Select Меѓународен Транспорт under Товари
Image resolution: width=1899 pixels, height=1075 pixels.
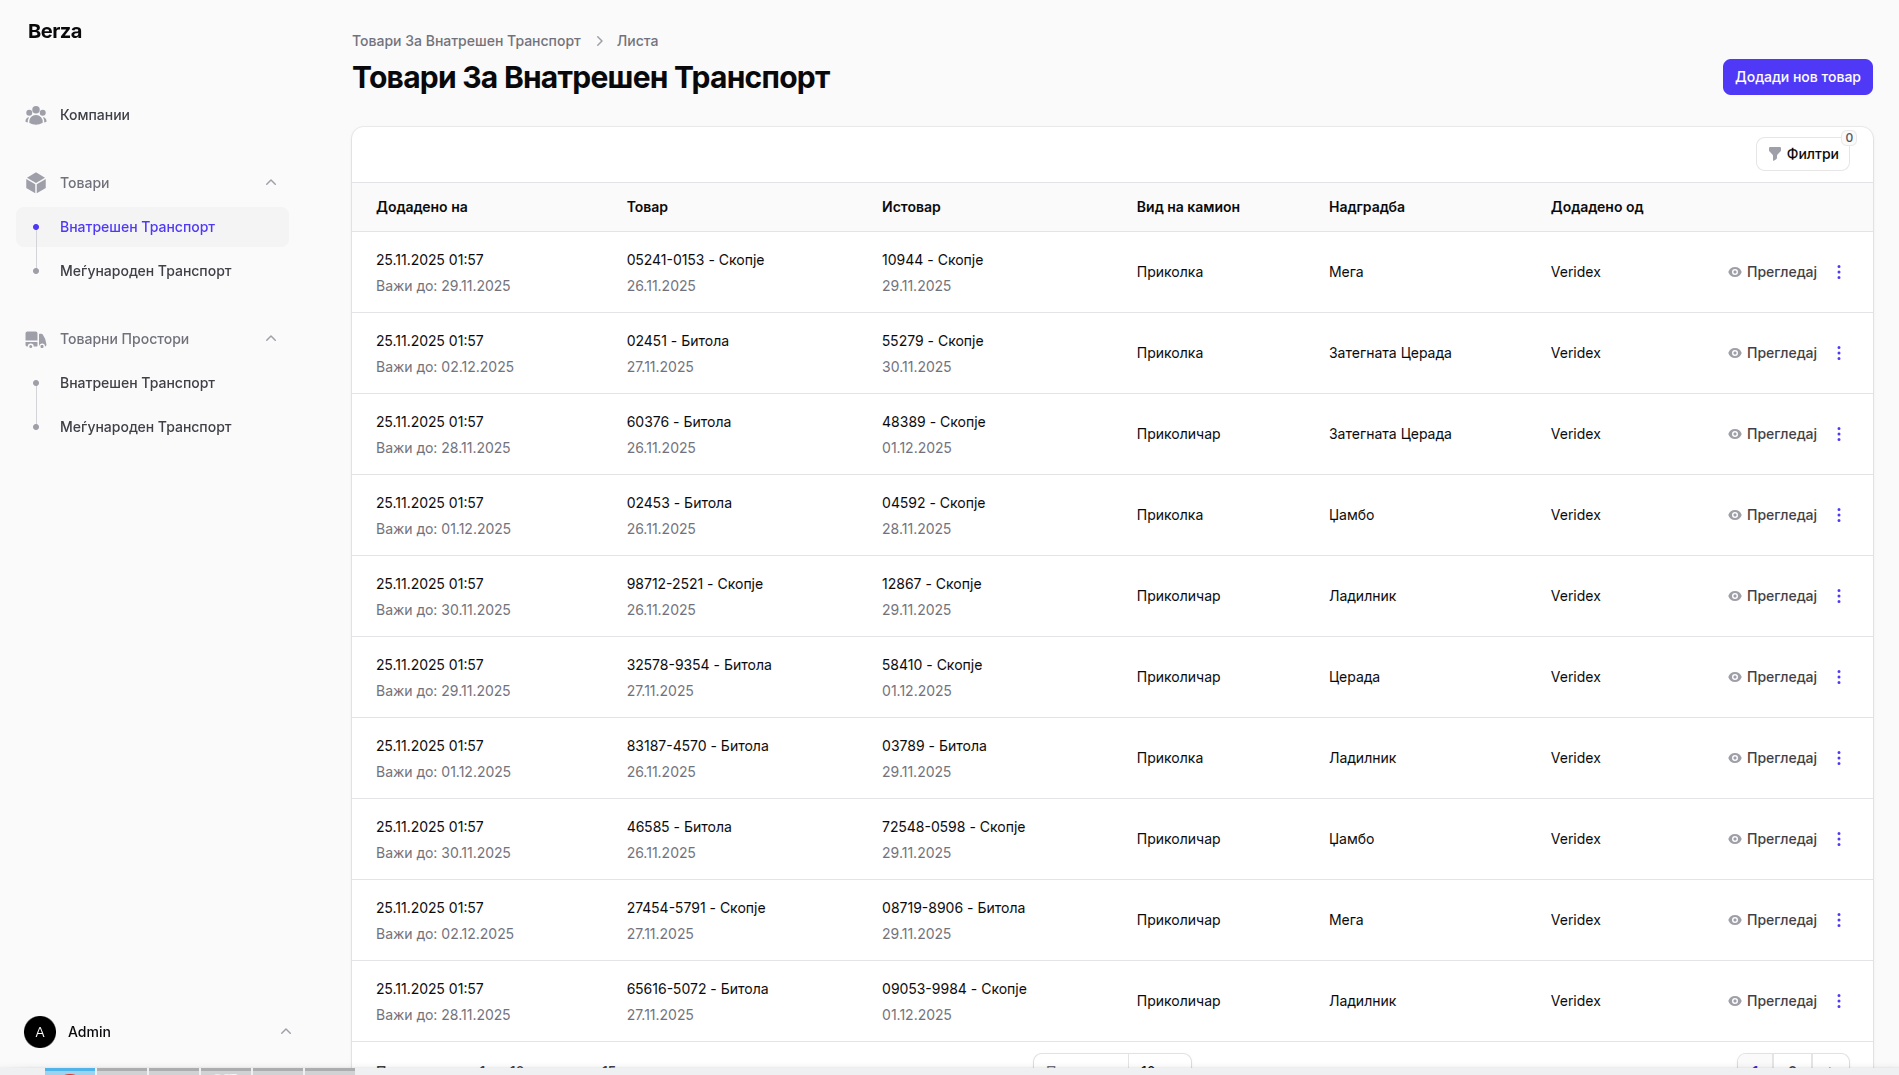[x=145, y=271]
